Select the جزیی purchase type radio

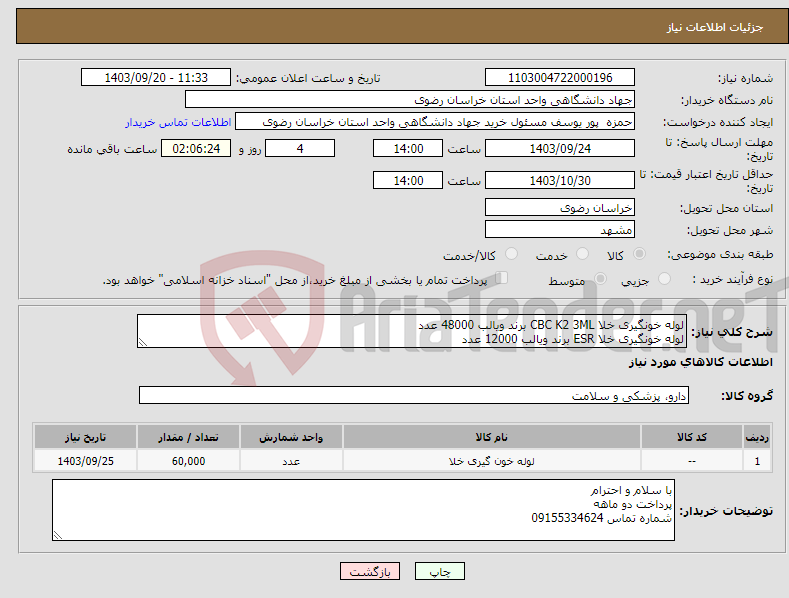pyautogui.click(x=664, y=278)
